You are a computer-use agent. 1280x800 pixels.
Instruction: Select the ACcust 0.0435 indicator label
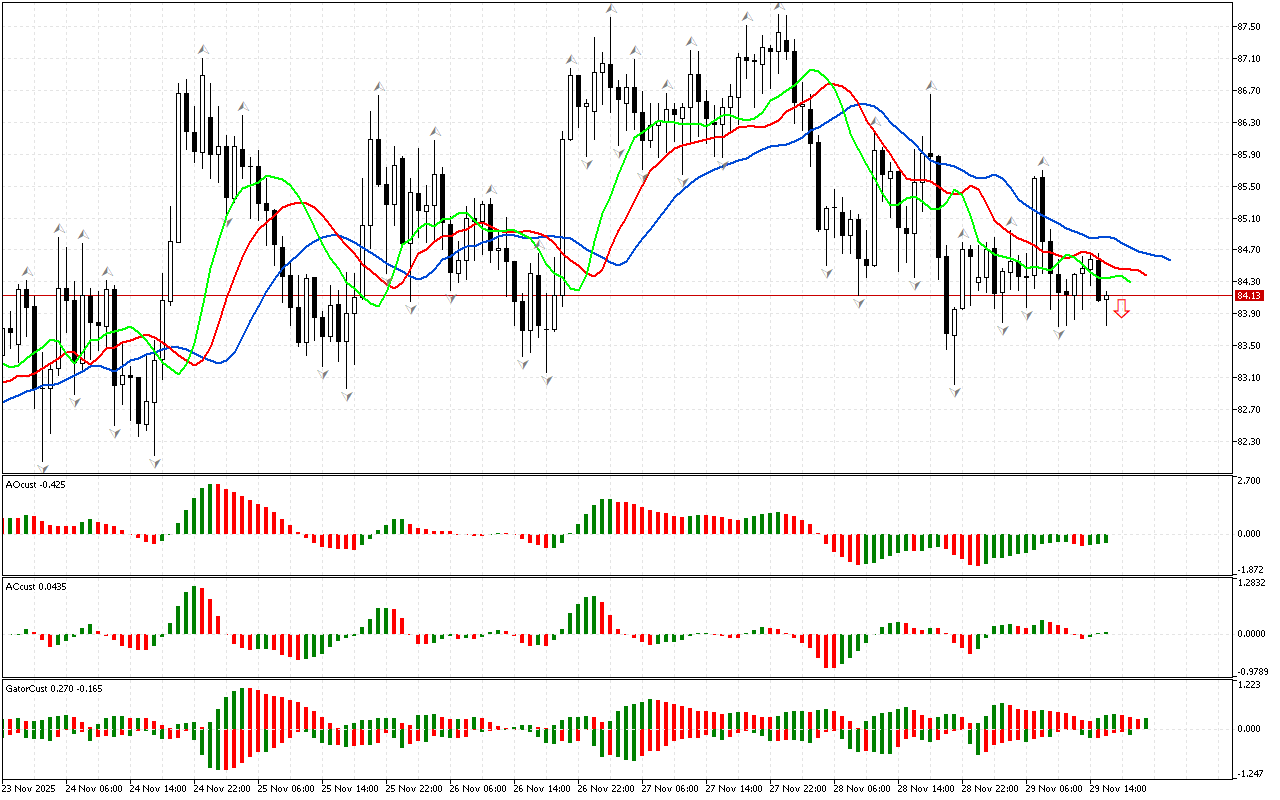click(36, 586)
